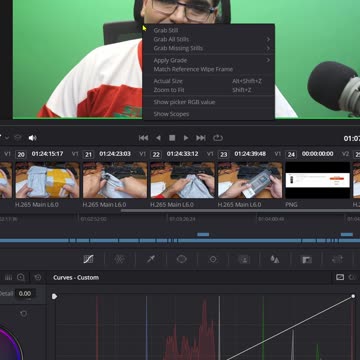Mute audio with the speaker icon
Image resolution: width=360 pixels, height=360 pixels.
point(32,138)
